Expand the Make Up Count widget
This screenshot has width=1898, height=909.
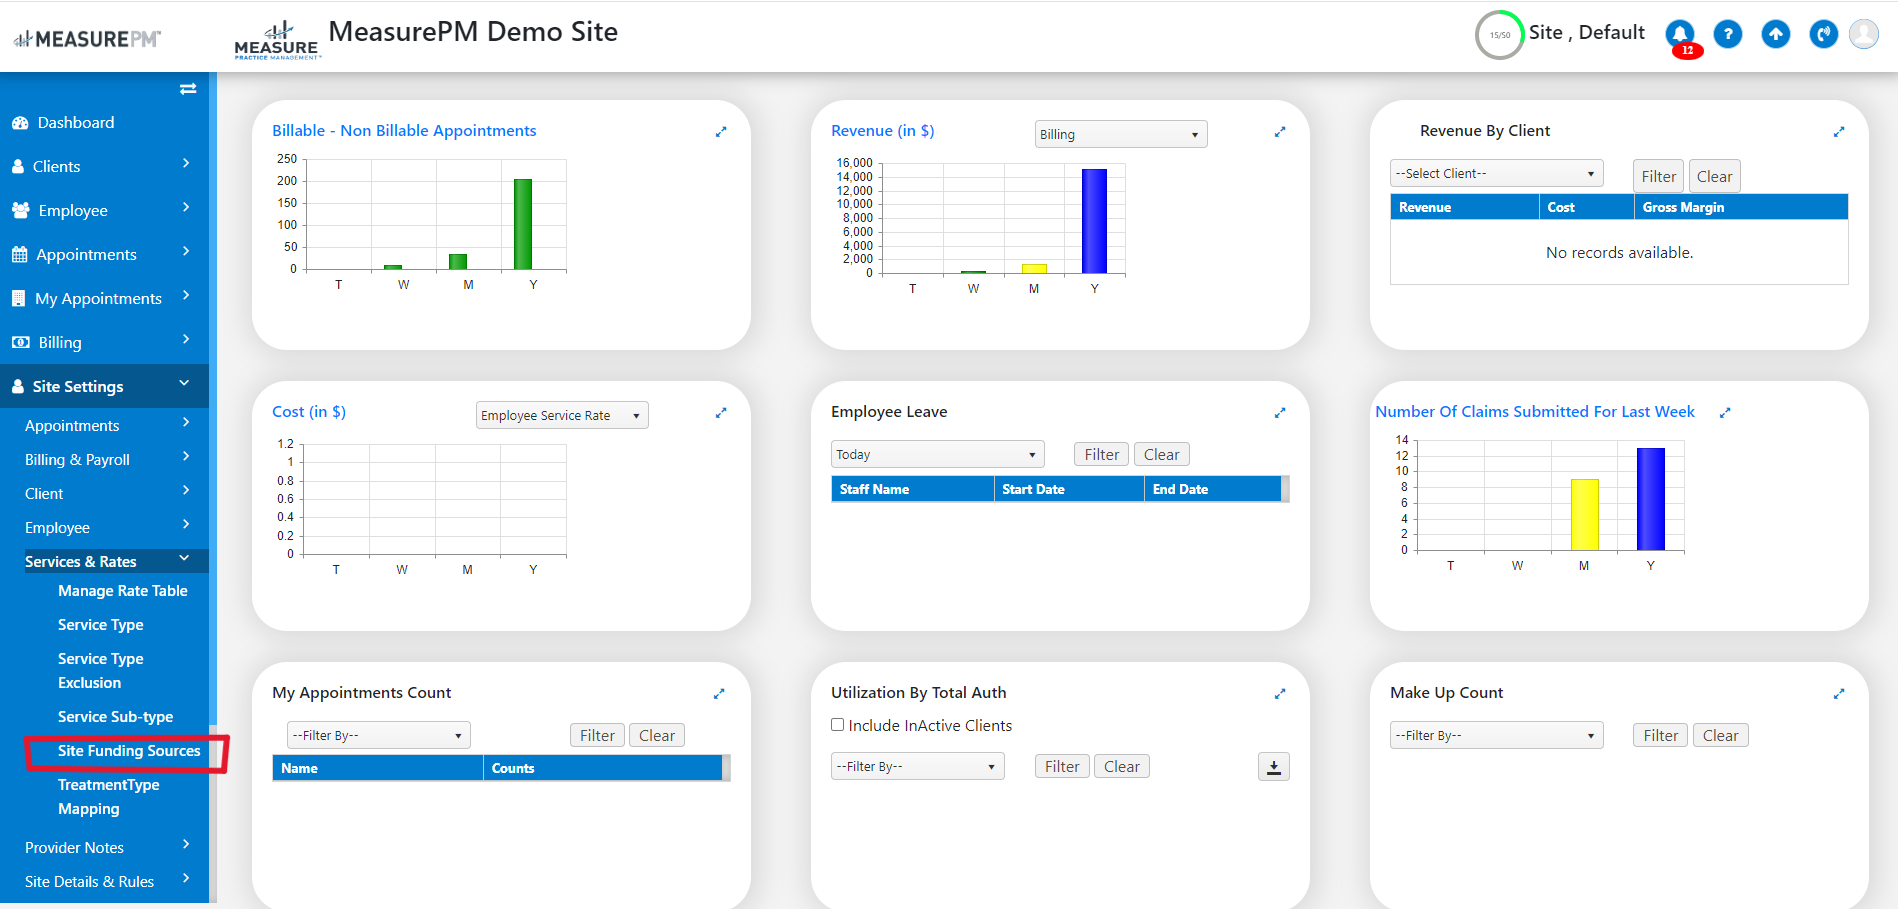click(x=1839, y=694)
